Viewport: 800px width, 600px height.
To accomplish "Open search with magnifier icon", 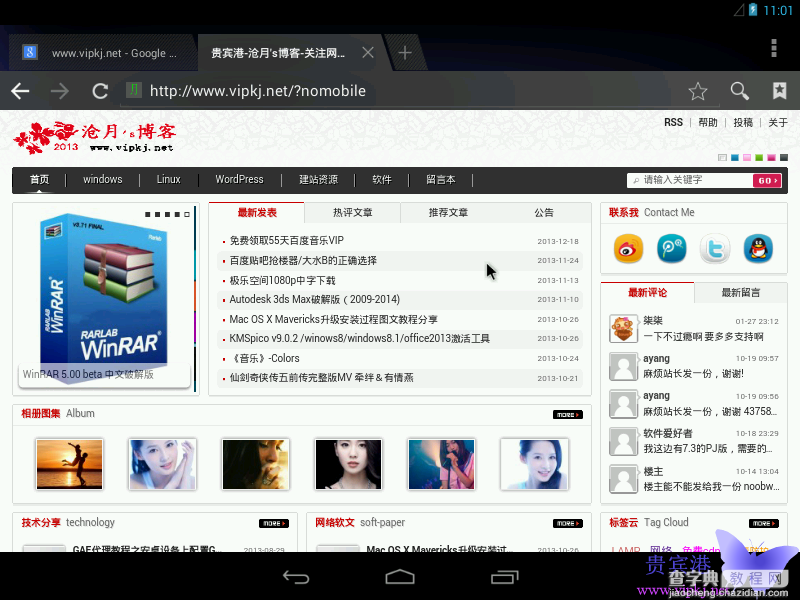I will tap(739, 91).
